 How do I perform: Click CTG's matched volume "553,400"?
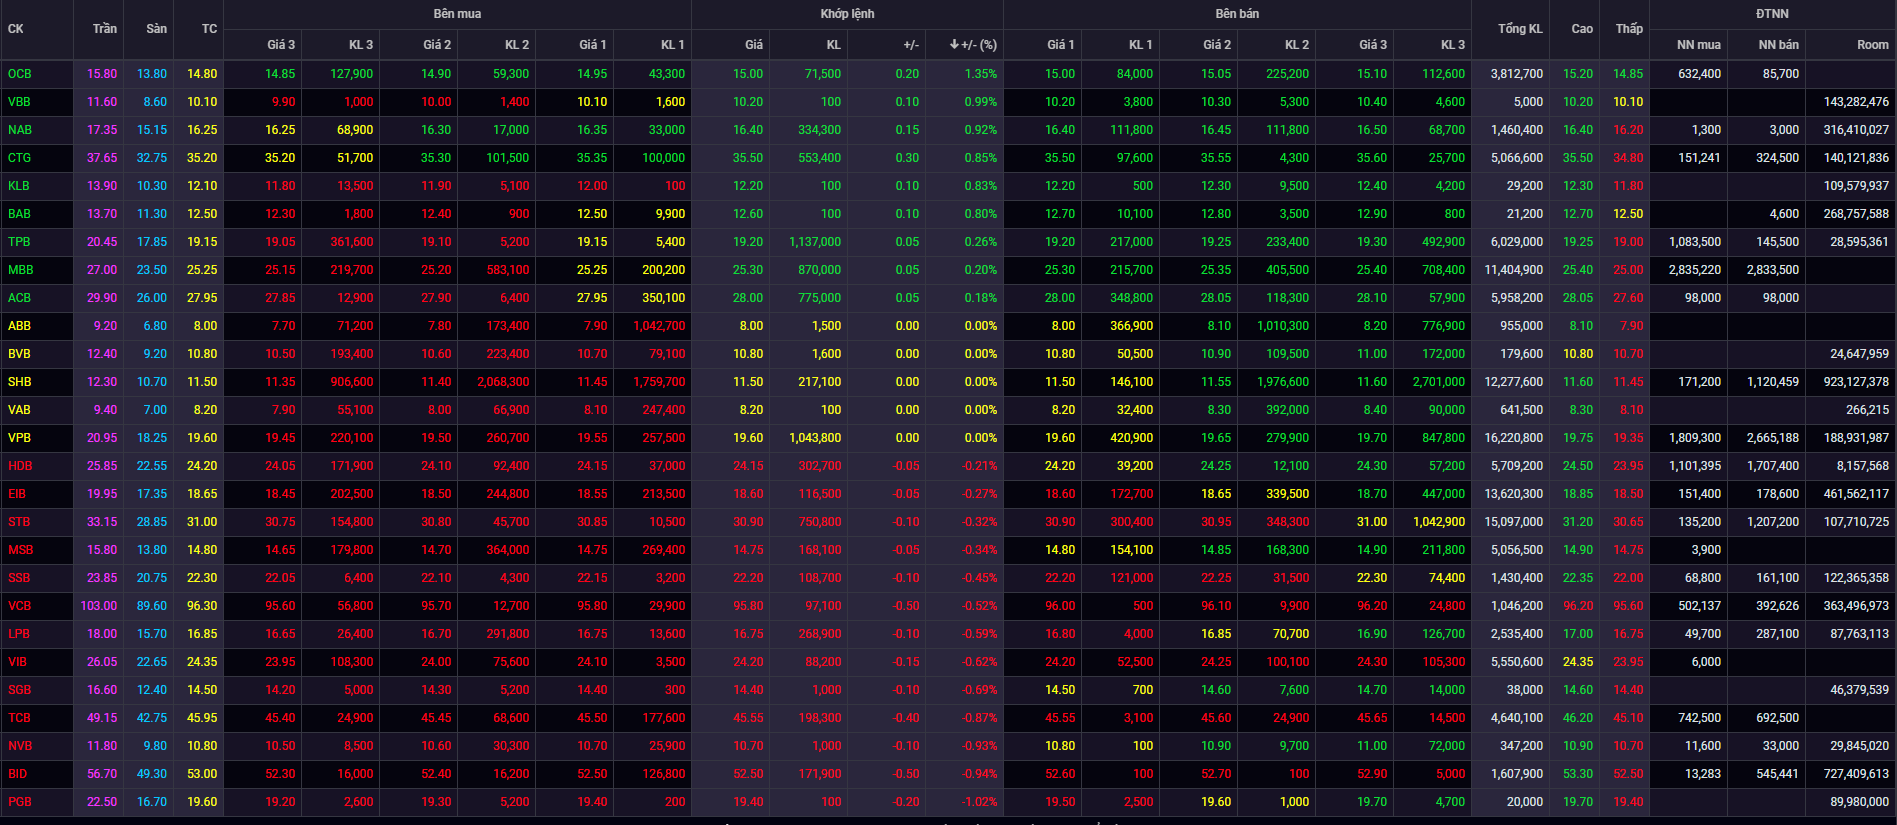[x=820, y=158]
